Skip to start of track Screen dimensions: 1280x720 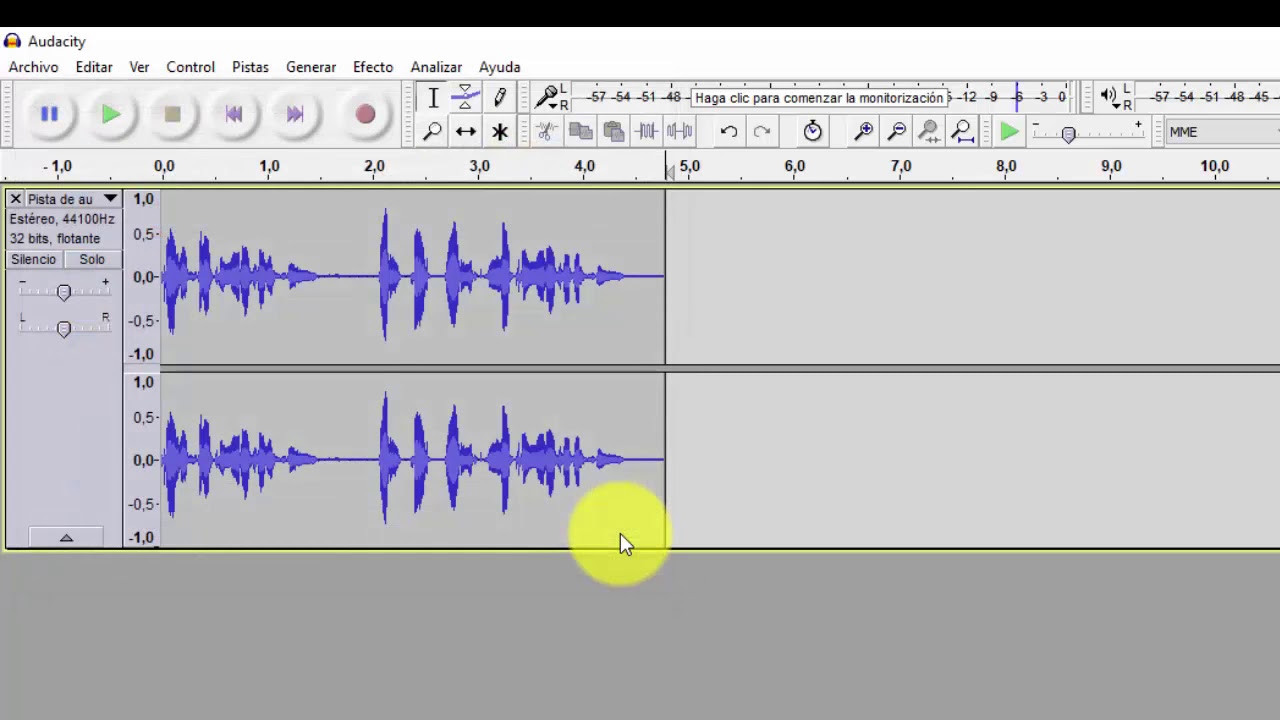pyautogui.click(x=234, y=114)
